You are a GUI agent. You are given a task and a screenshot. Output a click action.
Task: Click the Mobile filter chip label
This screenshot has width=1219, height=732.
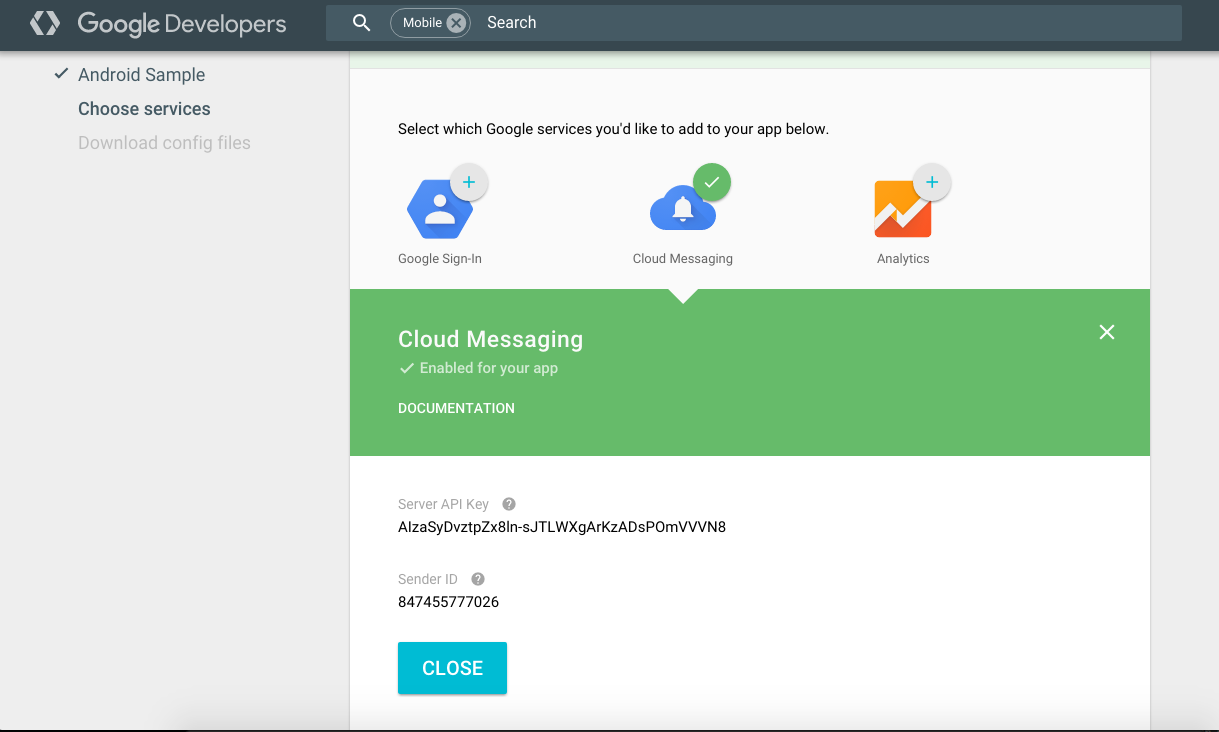point(422,23)
